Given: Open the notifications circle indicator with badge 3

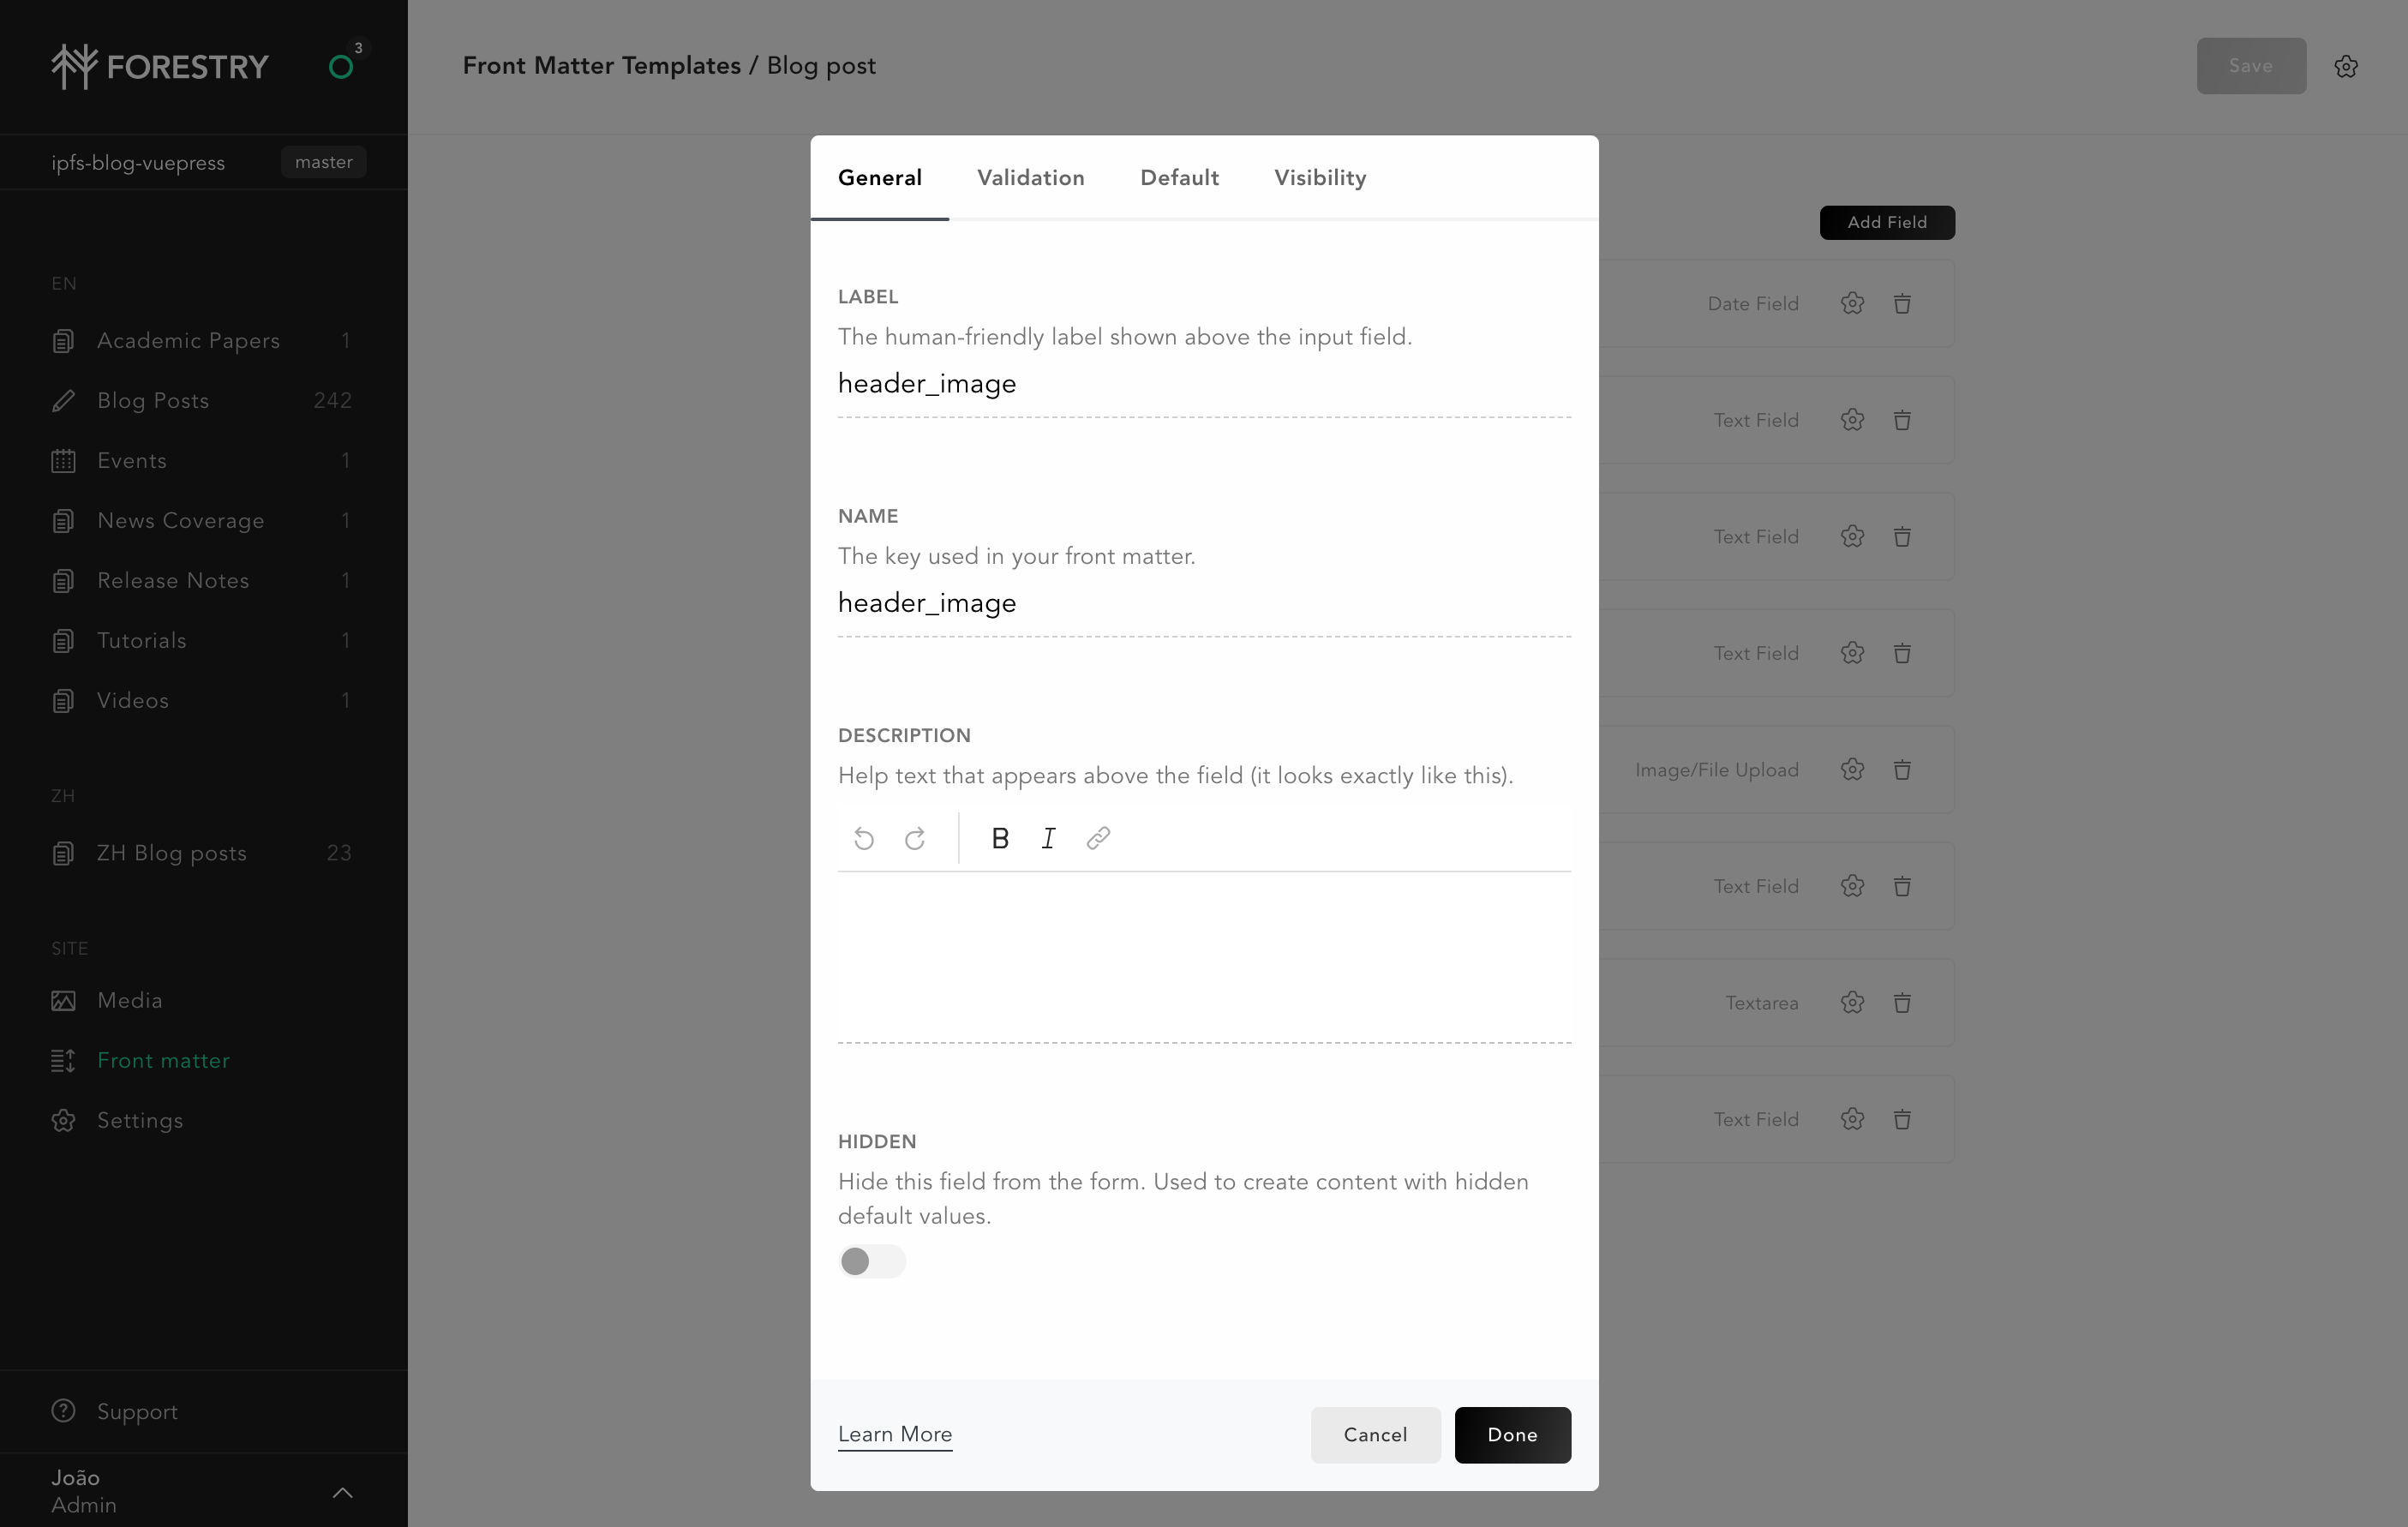Looking at the screenshot, I should click(341, 66).
